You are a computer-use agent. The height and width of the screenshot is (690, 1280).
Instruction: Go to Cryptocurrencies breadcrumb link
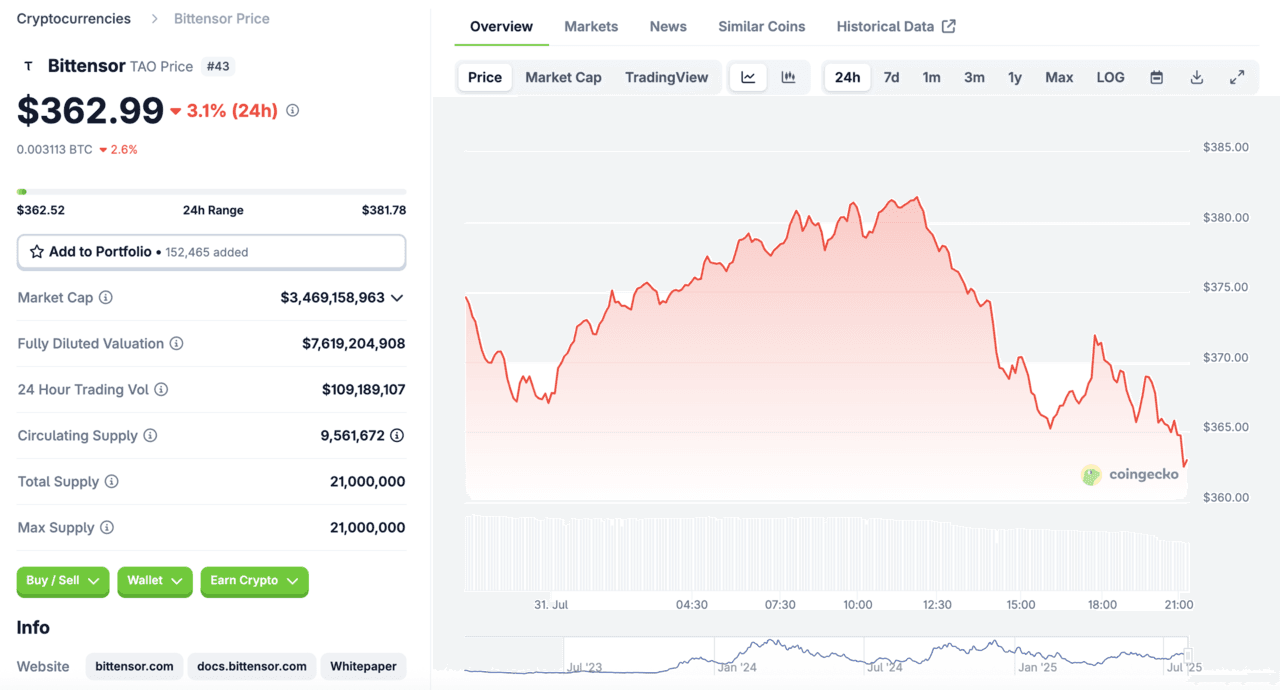(x=74, y=18)
